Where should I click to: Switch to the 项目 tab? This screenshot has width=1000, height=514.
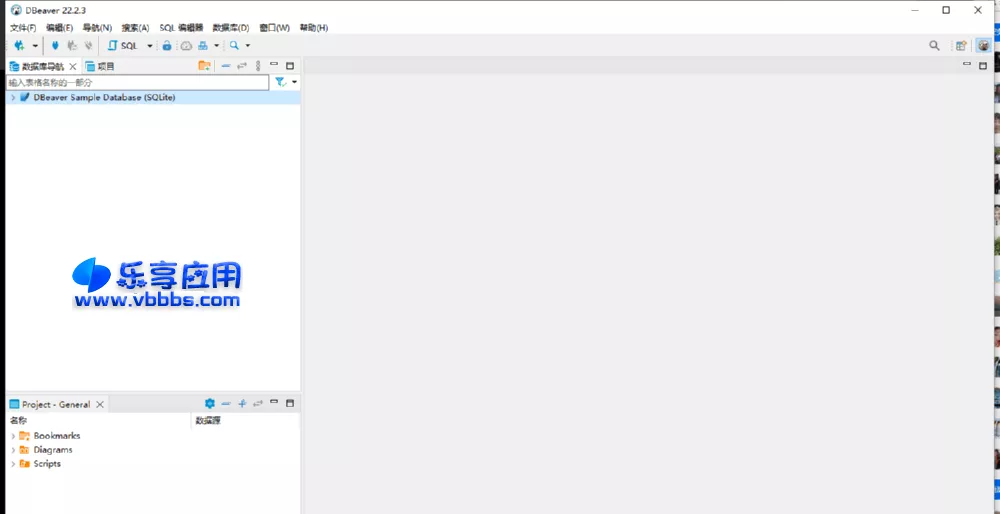pyautogui.click(x=100, y=66)
